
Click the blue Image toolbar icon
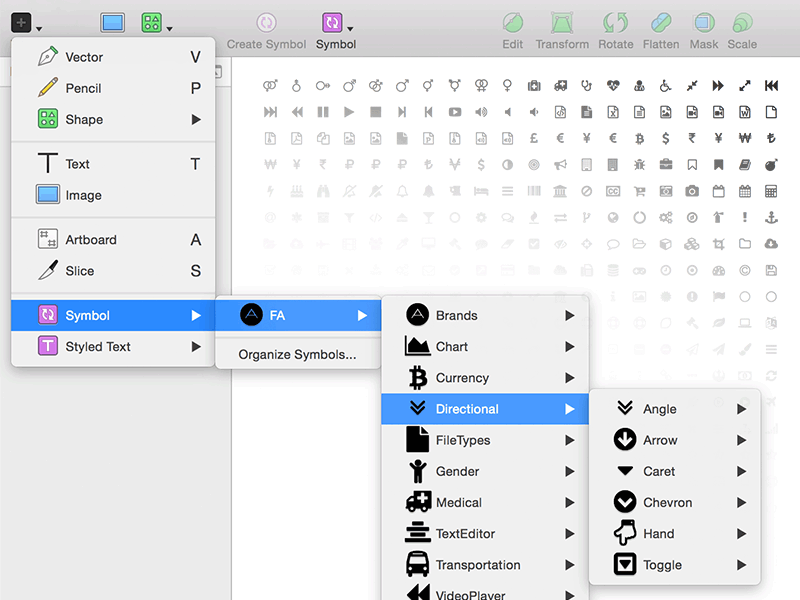(112, 20)
